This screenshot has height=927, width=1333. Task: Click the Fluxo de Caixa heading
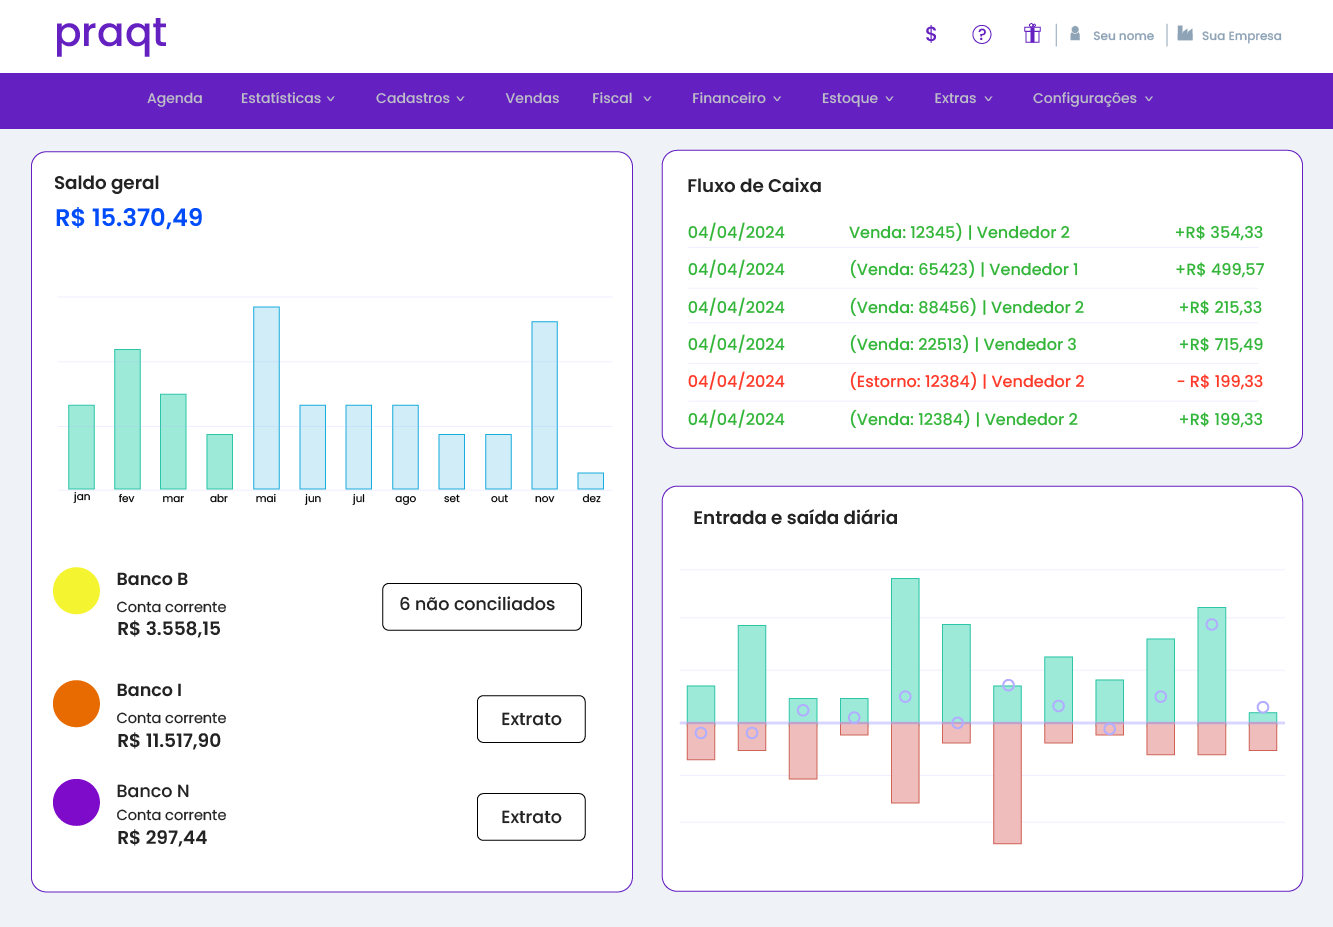(754, 186)
